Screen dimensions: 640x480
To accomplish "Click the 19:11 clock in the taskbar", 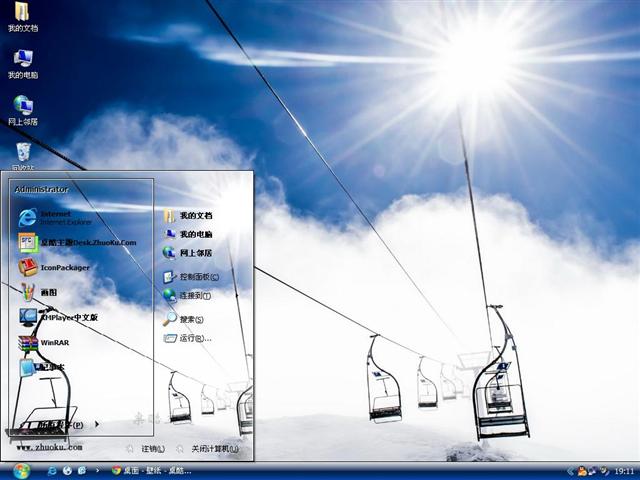I will pos(624,471).
